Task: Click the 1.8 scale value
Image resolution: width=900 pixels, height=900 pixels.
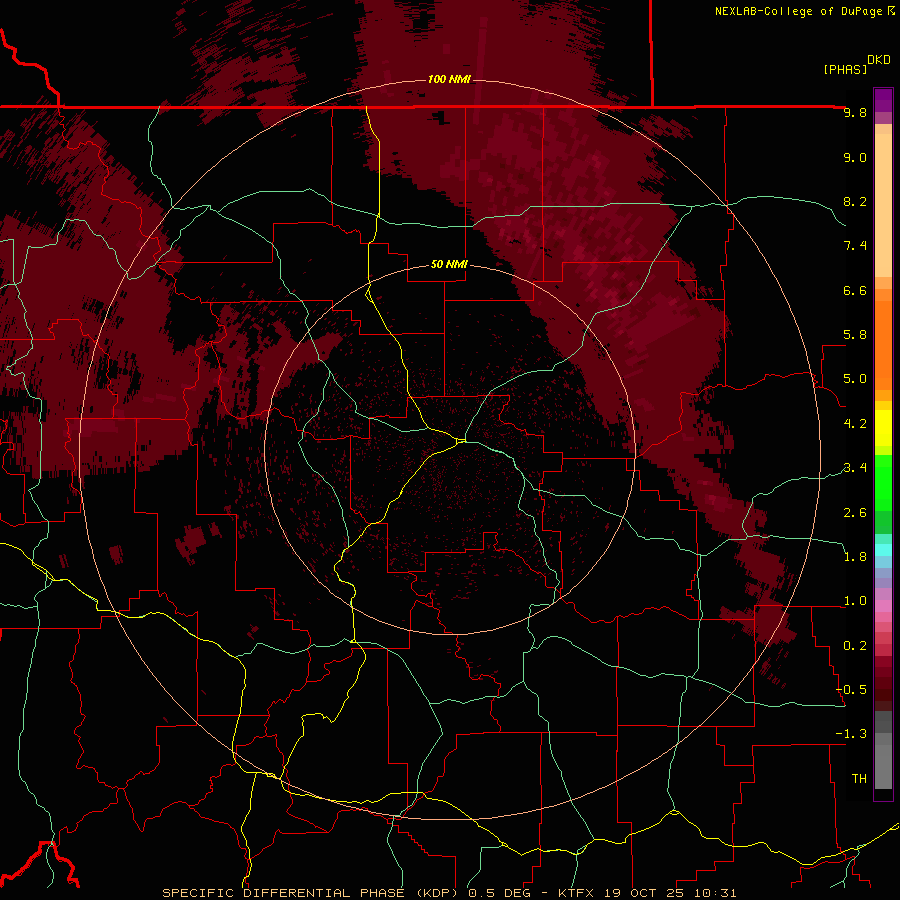Action: 855,557
